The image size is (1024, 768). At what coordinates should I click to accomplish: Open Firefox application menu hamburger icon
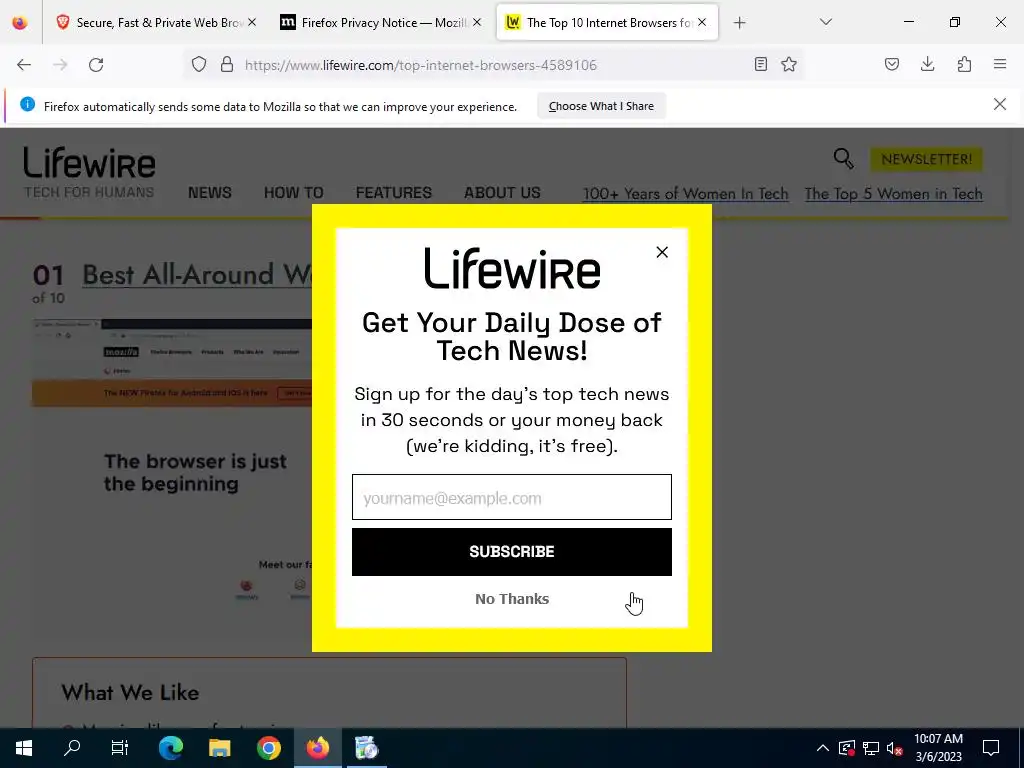(1000, 64)
